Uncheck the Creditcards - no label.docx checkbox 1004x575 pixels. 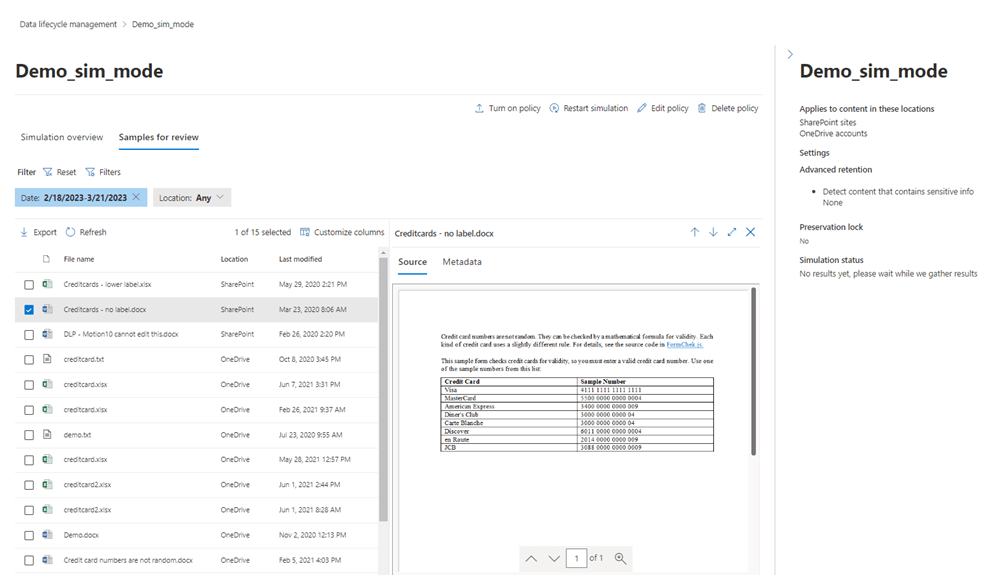pyautogui.click(x=29, y=310)
